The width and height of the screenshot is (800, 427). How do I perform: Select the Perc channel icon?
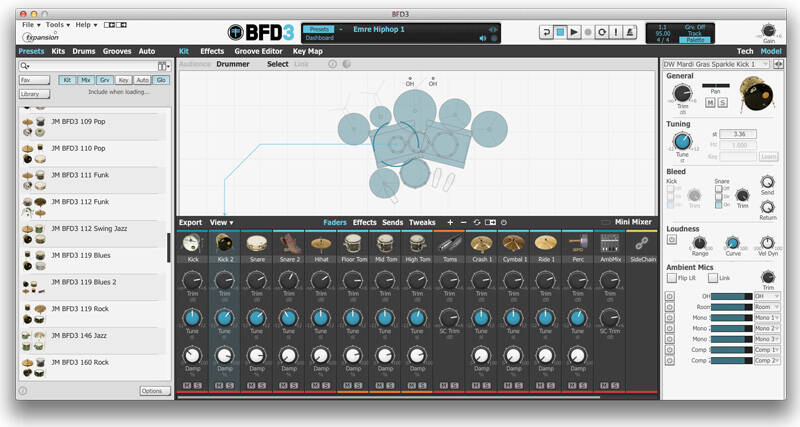[x=578, y=243]
